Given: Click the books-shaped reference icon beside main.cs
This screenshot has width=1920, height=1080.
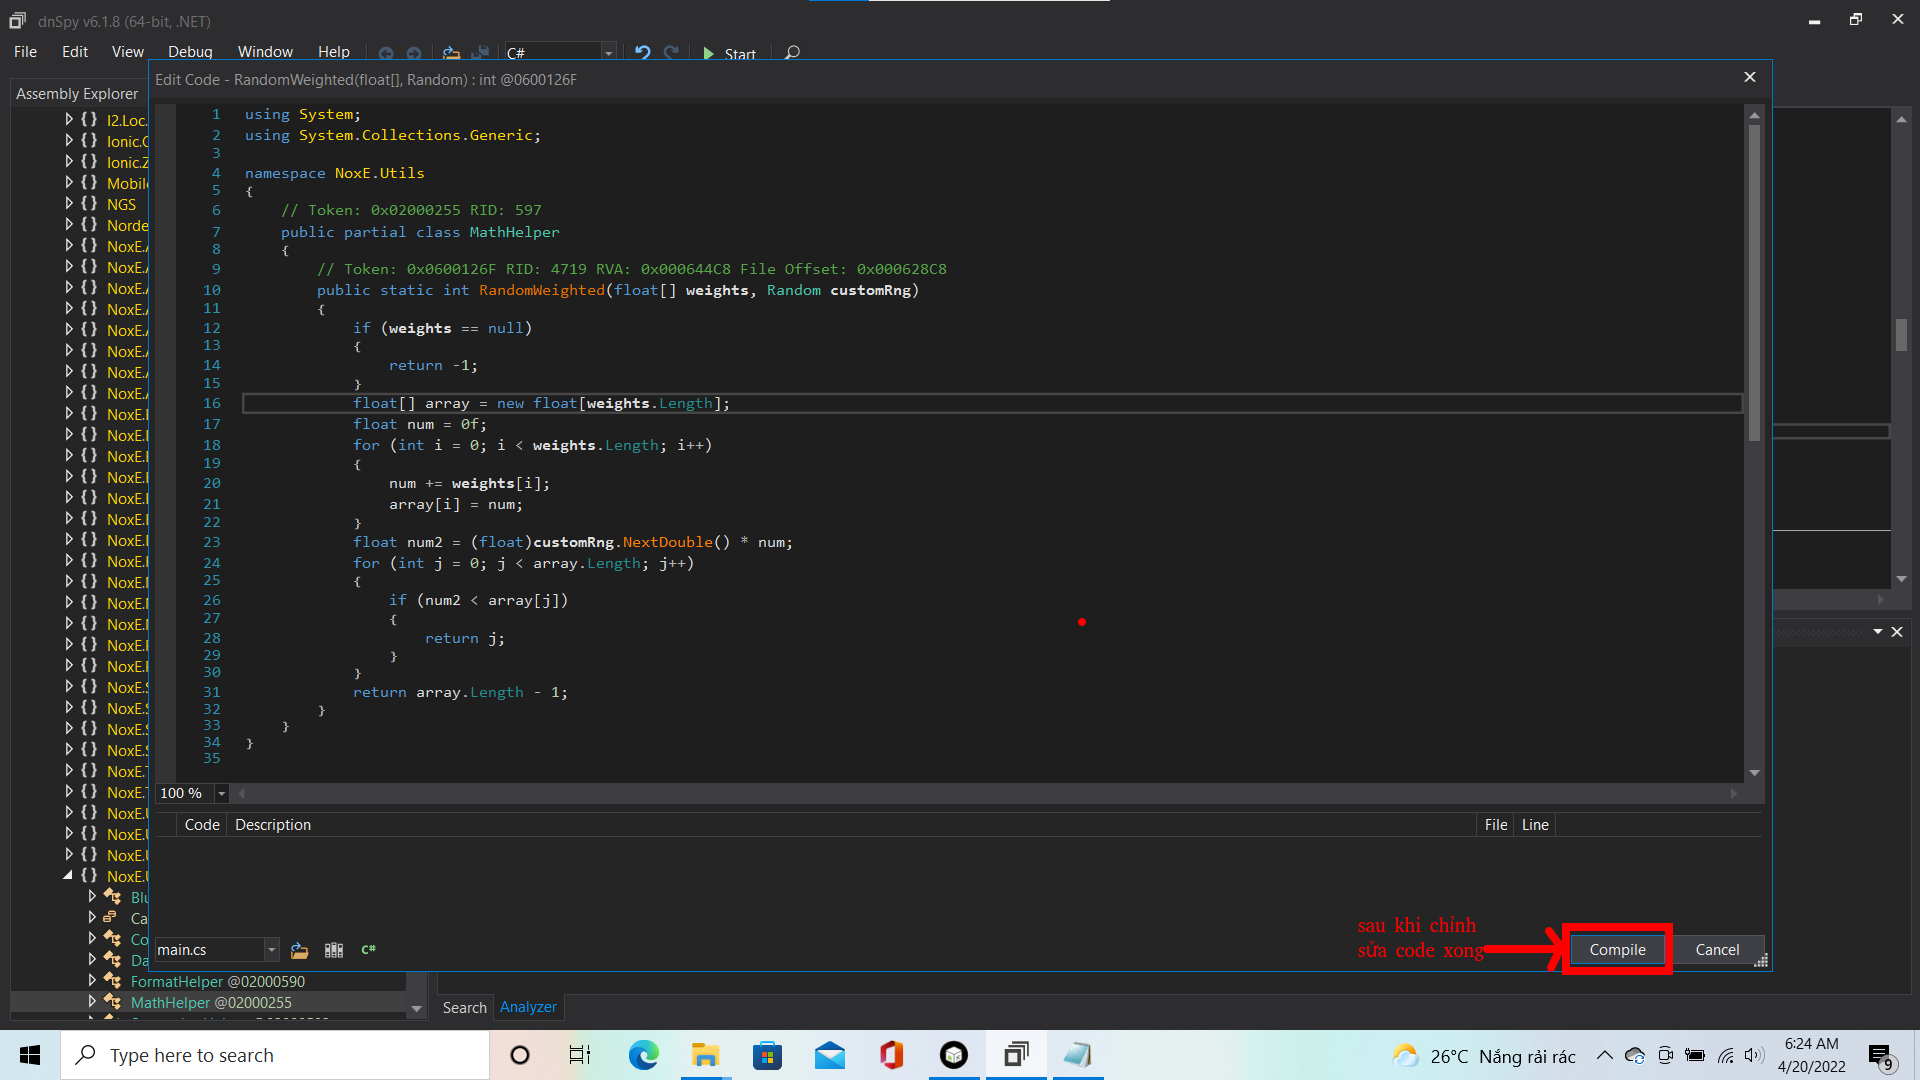Looking at the screenshot, I should pyautogui.click(x=334, y=950).
